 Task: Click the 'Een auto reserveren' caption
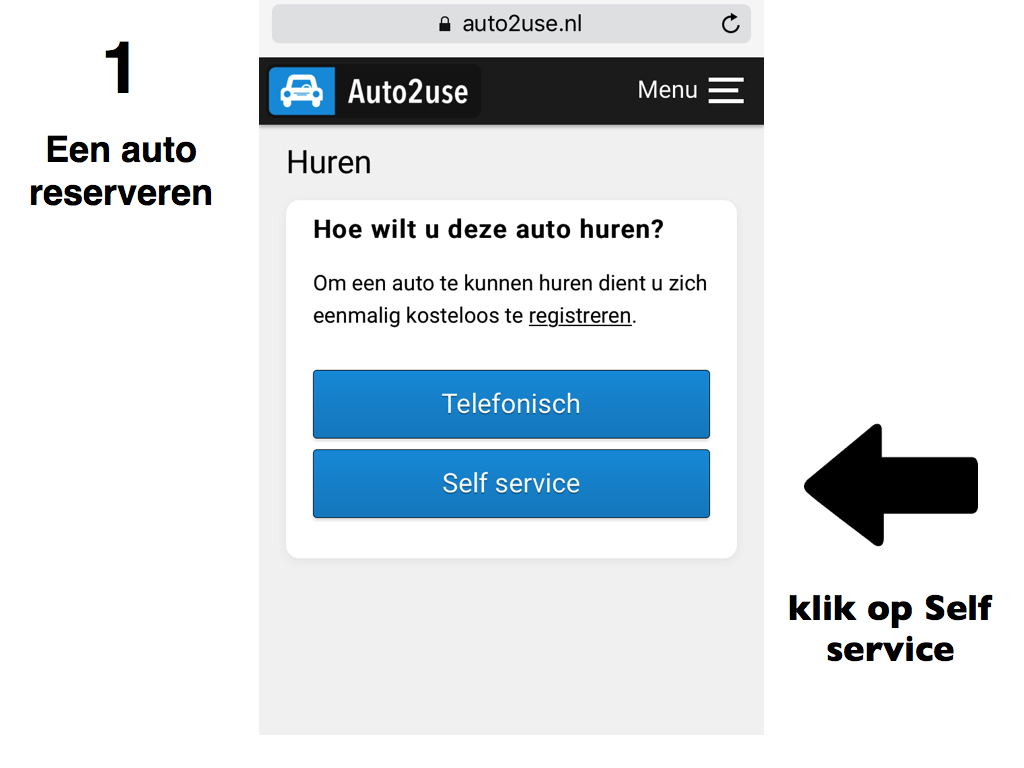[121, 171]
